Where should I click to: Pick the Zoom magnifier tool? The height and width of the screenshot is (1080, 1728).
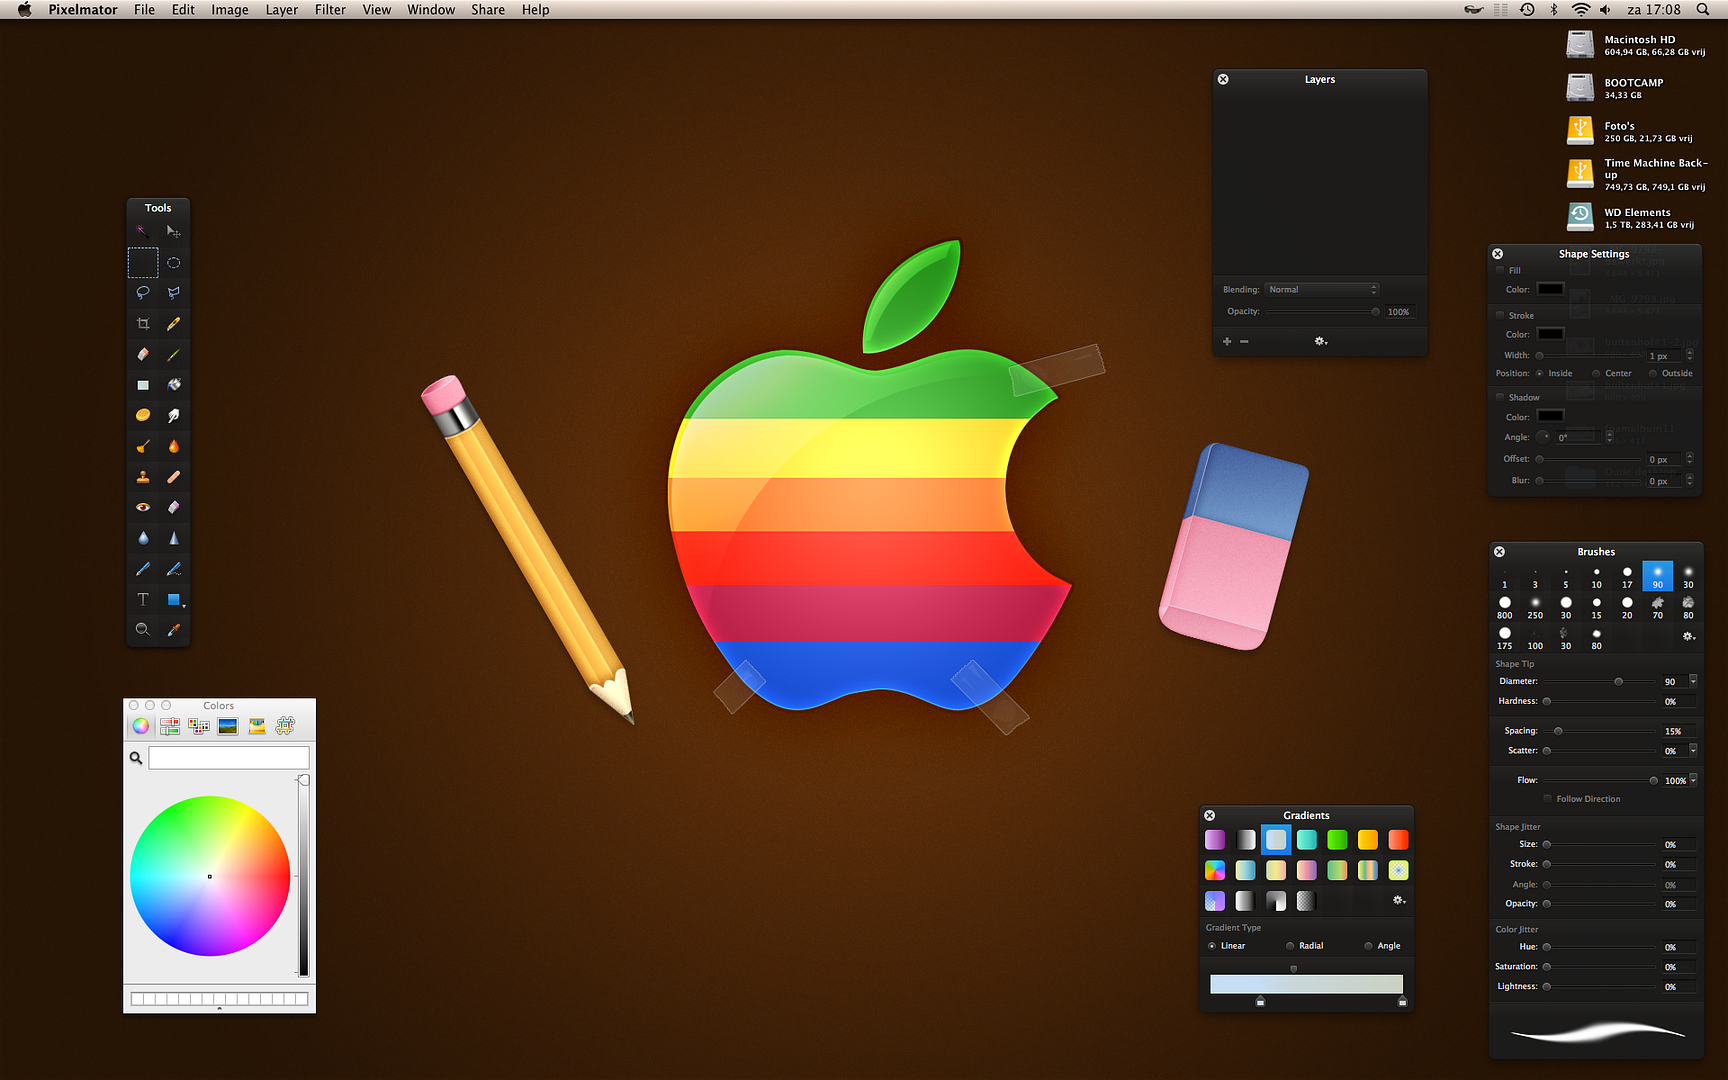pos(143,629)
